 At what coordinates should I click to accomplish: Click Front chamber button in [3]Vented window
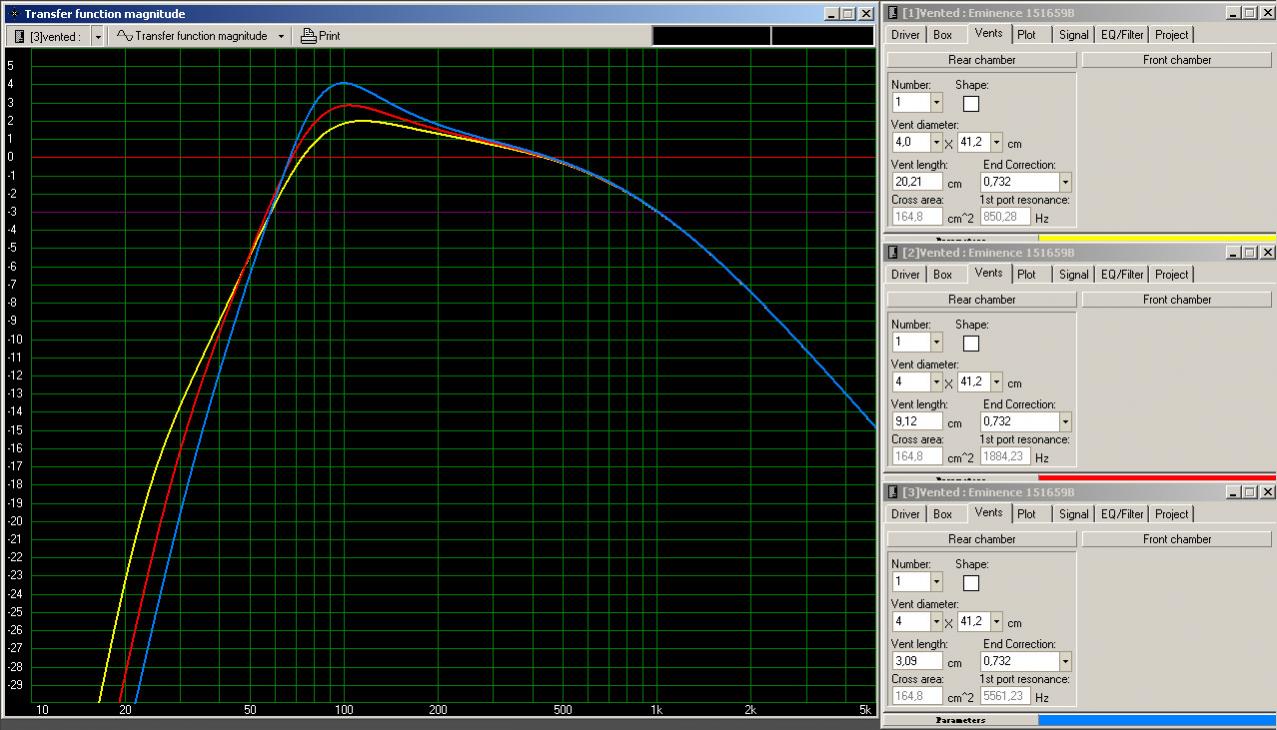tap(1177, 540)
